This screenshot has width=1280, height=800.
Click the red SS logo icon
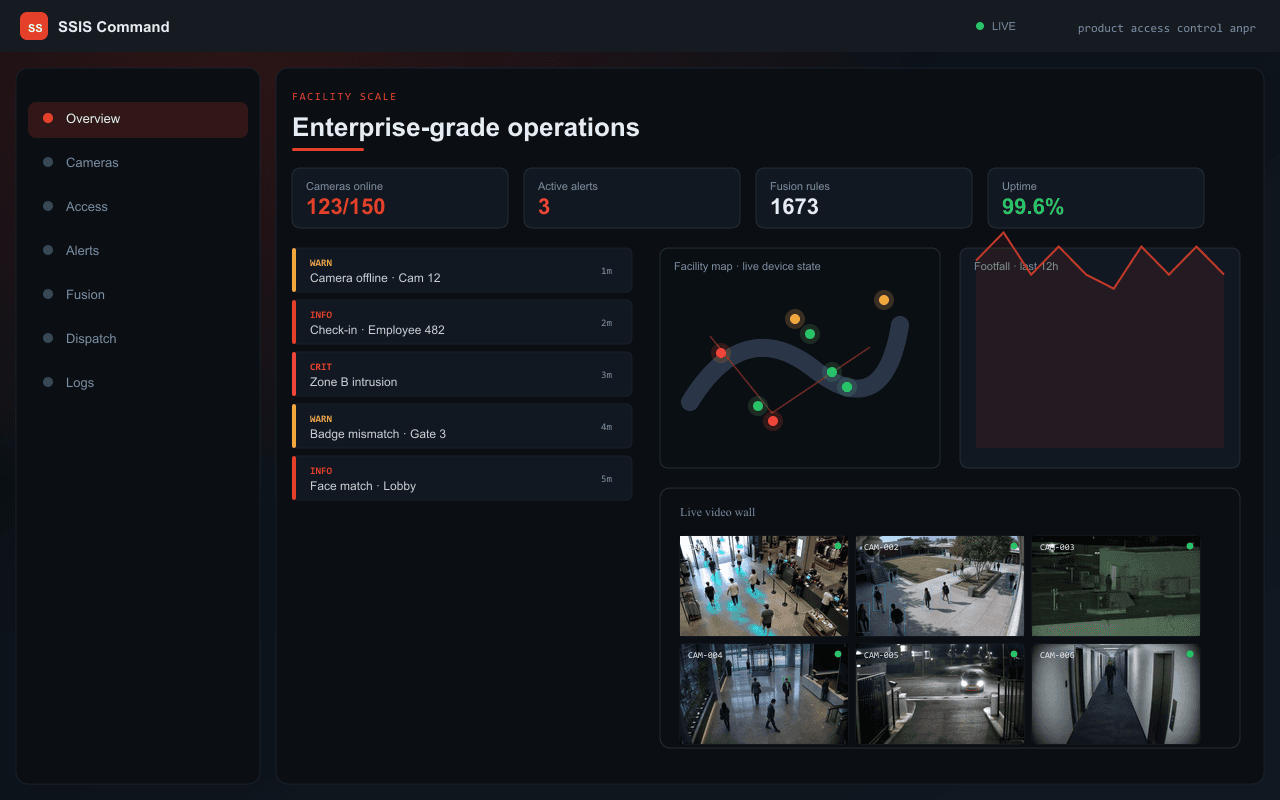point(34,26)
